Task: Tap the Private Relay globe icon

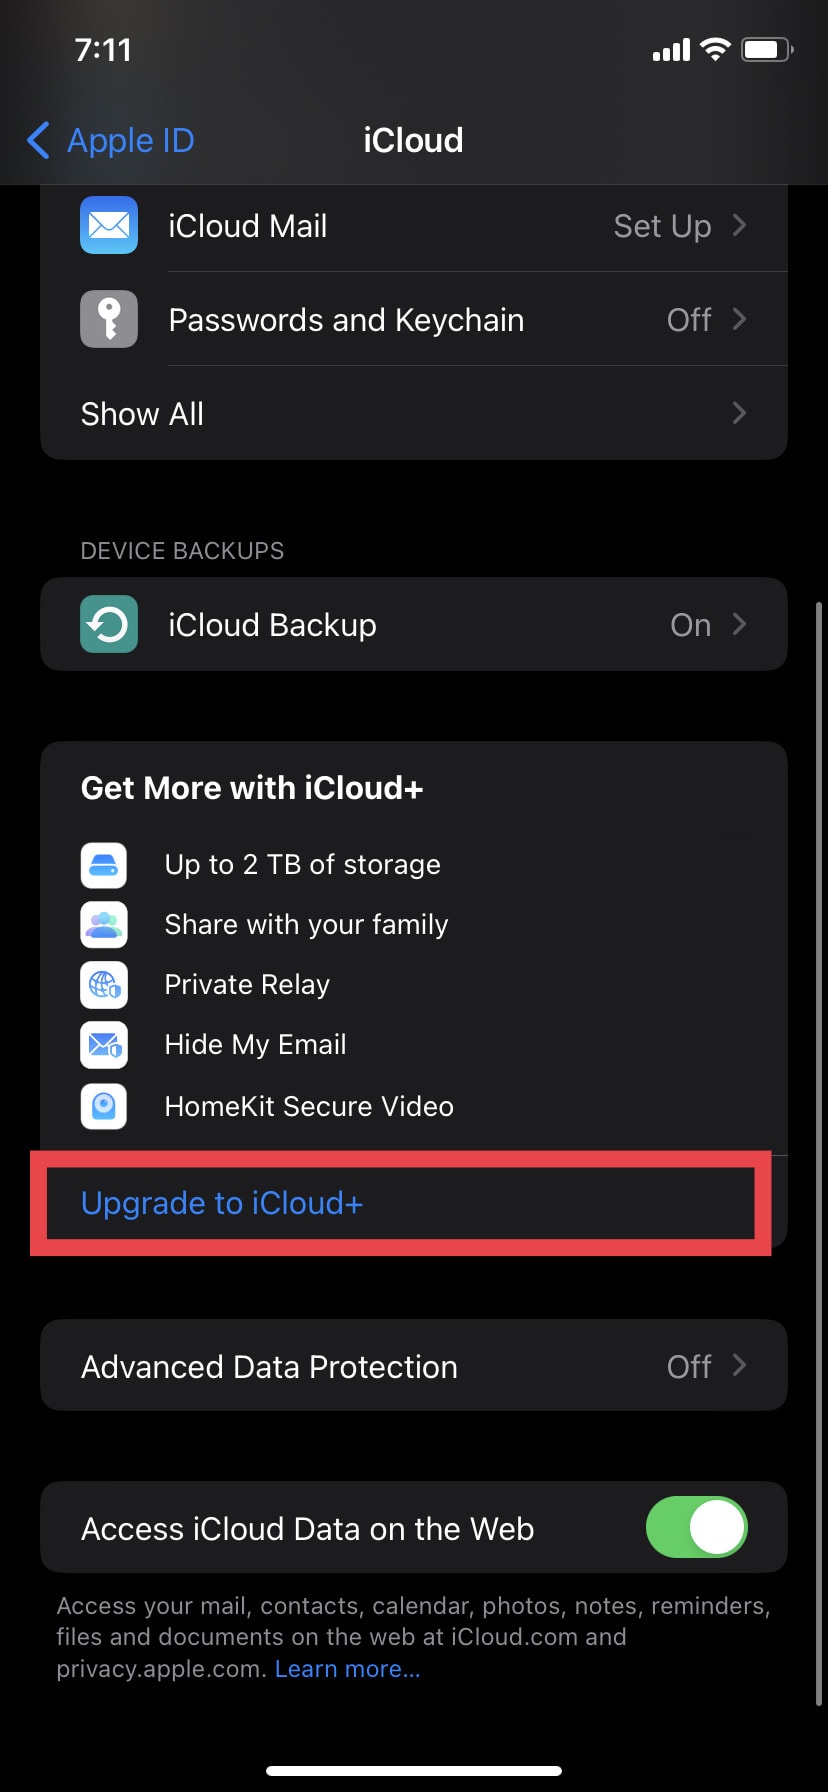Action: 103,985
